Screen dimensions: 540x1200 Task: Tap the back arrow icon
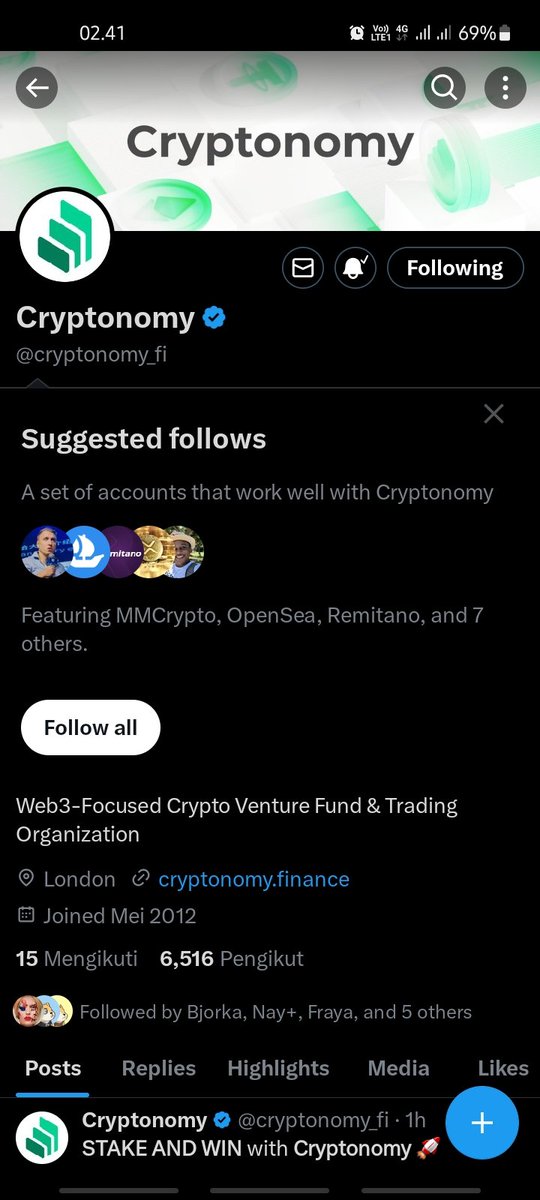click(37, 89)
